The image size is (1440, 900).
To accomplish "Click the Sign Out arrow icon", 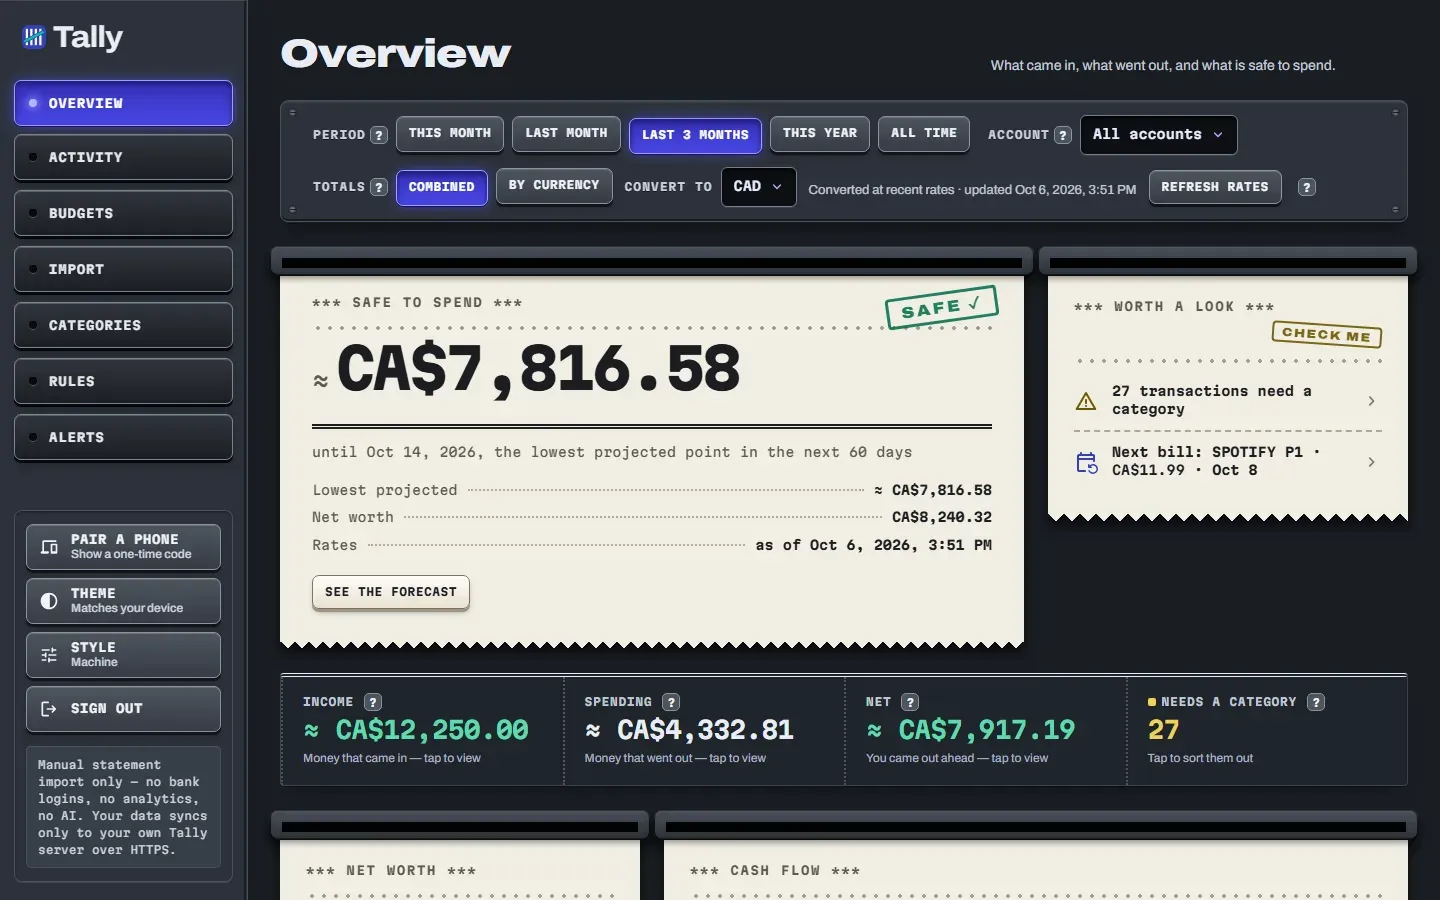I will click(x=49, y=709).
